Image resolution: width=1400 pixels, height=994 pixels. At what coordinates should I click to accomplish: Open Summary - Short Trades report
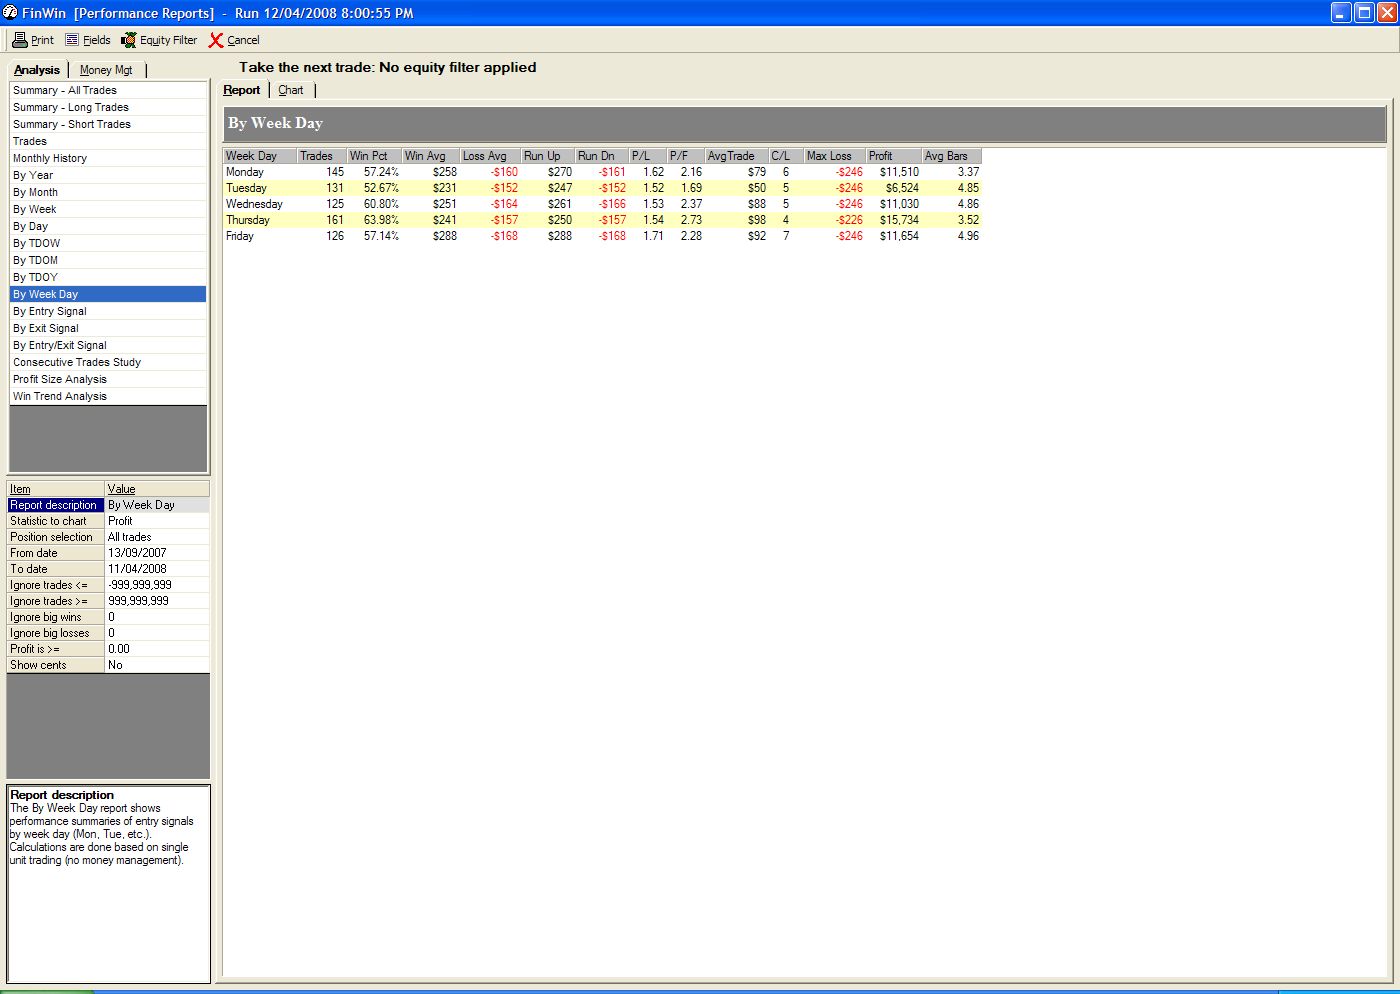pos(108,124)
